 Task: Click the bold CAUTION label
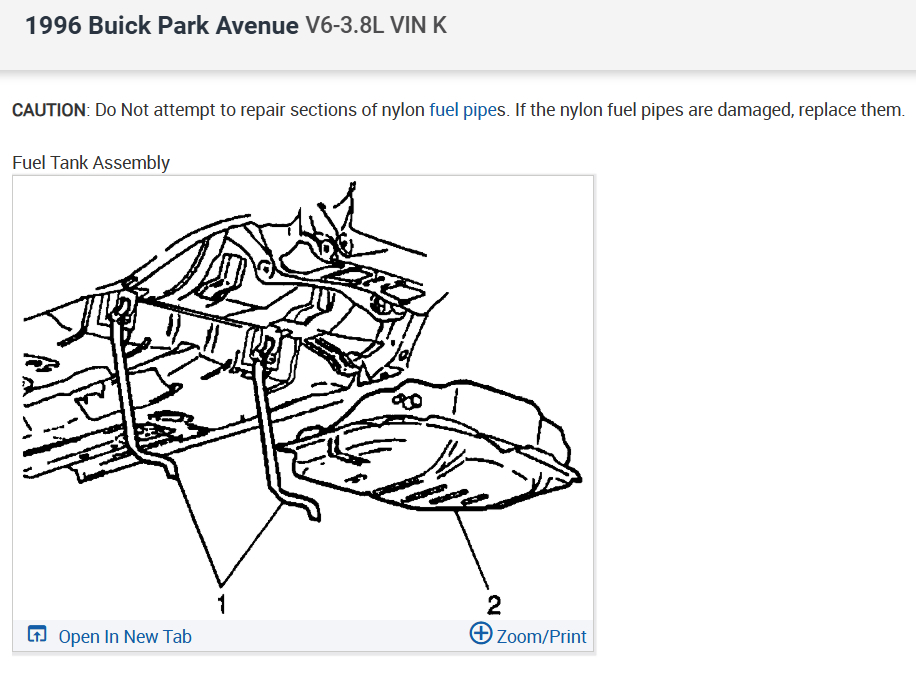[48, 110]
